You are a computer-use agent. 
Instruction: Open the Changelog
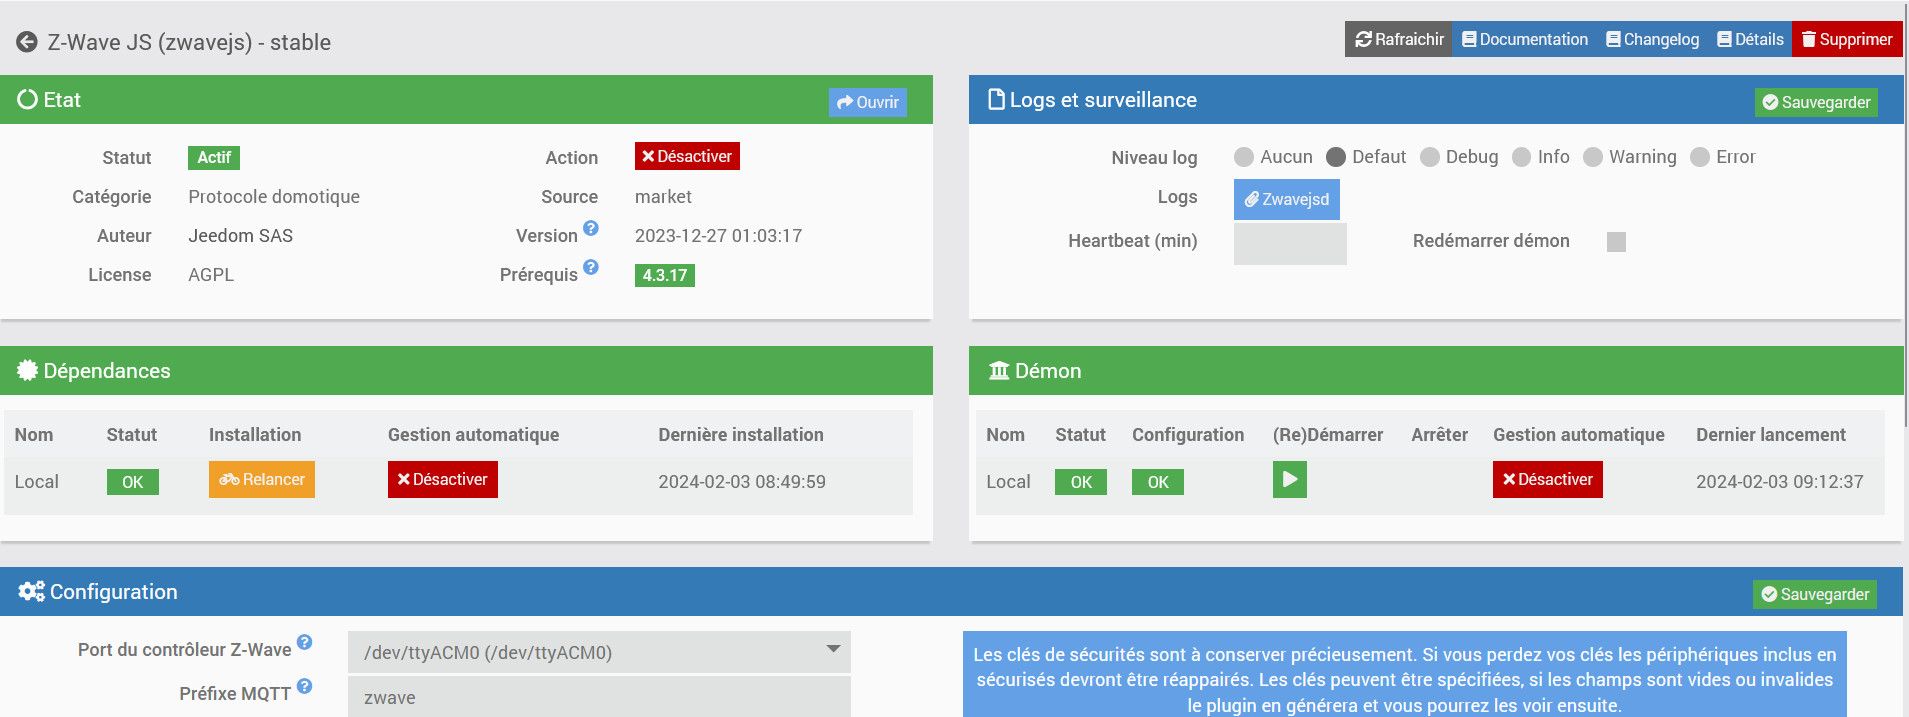1652,39
